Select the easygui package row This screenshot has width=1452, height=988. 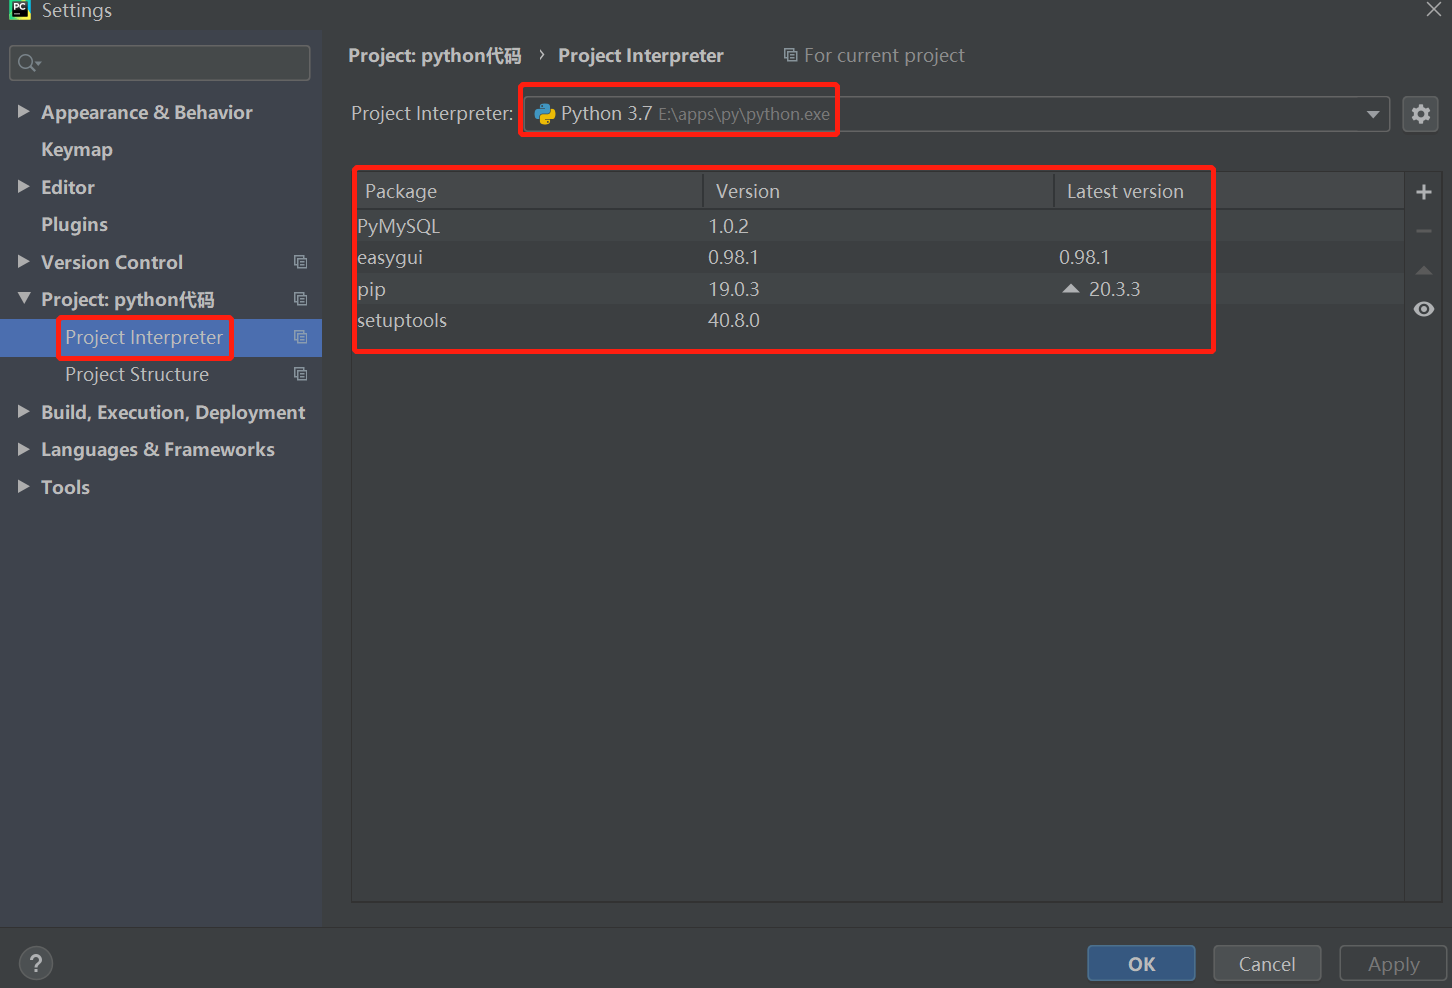(x=878, y=257)
